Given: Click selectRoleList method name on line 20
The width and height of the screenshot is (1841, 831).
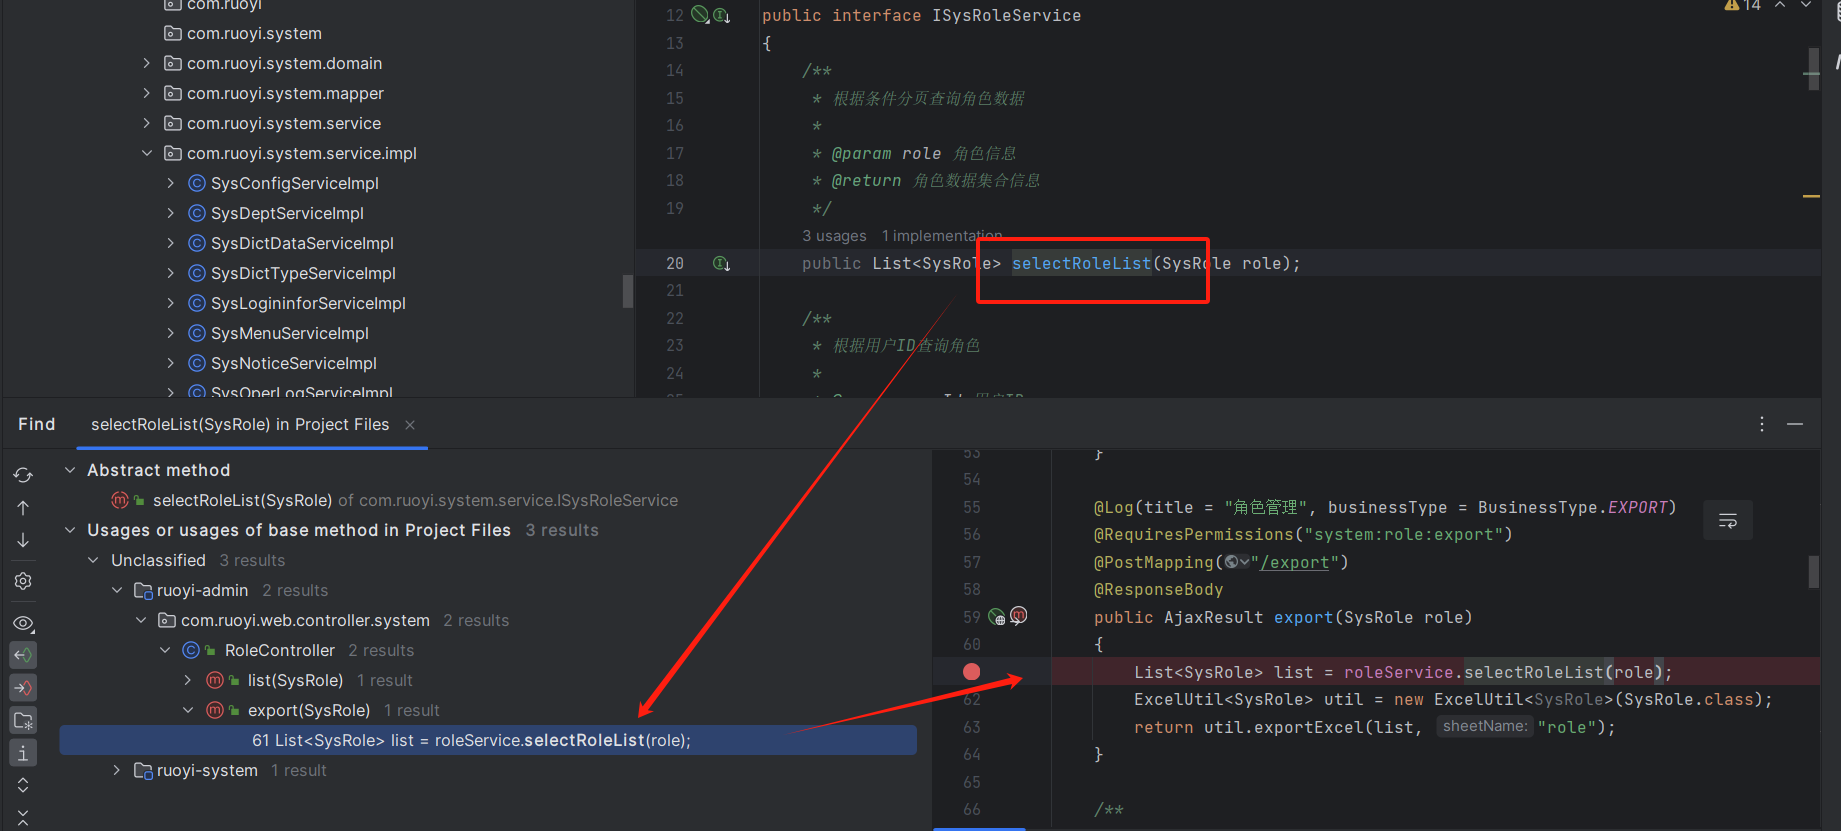Looking at the screenshot, I should point(1081,263).
